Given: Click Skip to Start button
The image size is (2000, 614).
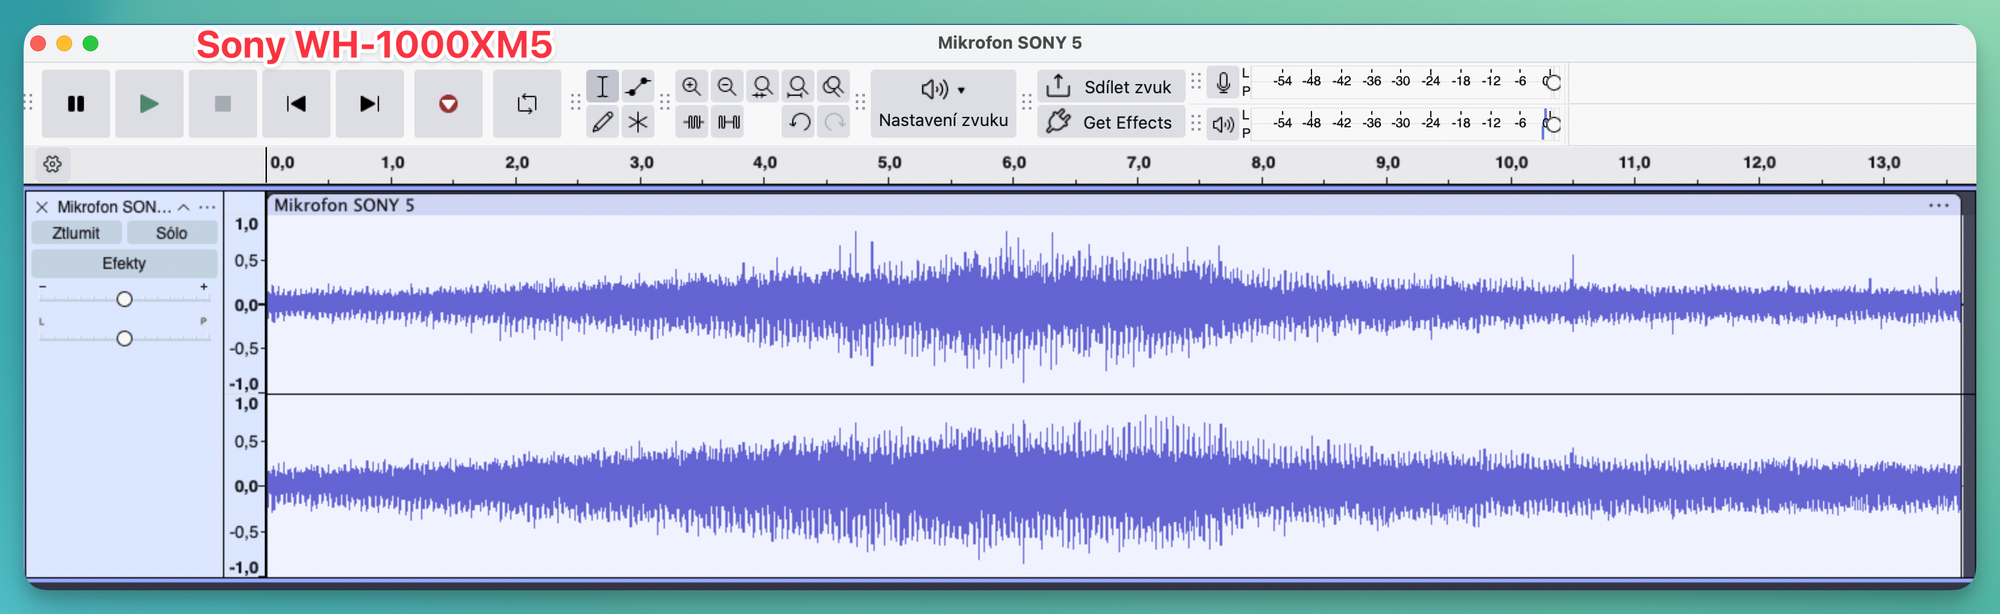Looking at the screenshot, I should click(296, 104).
